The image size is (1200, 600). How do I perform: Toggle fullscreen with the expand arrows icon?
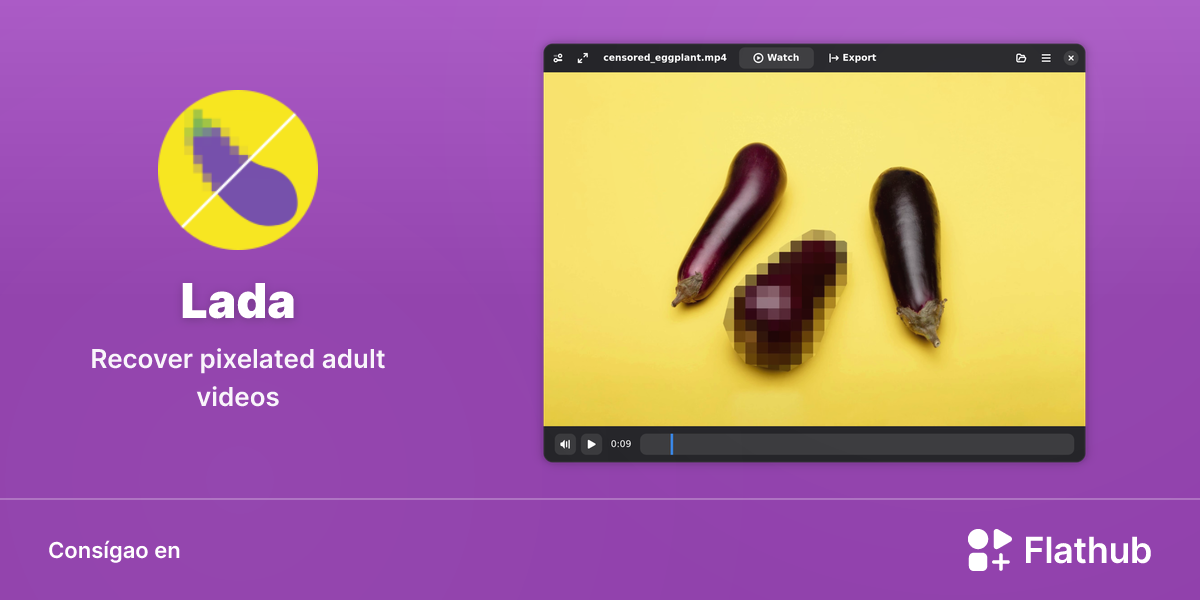point(583,58)
